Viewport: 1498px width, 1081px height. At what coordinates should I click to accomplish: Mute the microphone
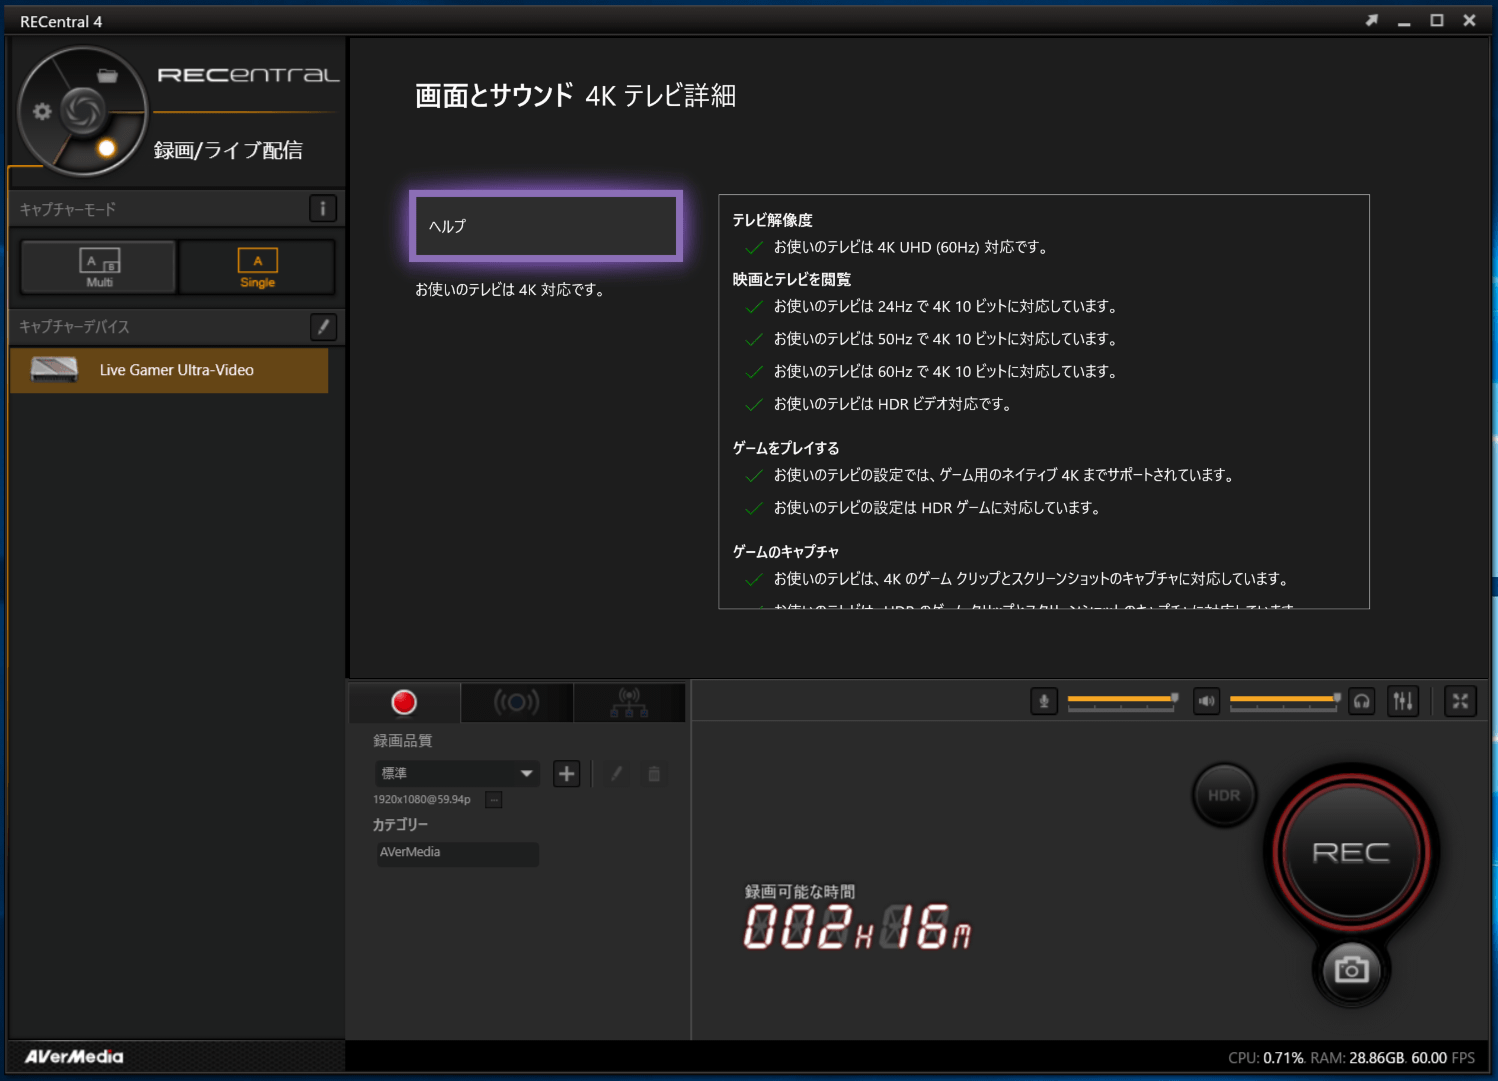pos(1043,701)
